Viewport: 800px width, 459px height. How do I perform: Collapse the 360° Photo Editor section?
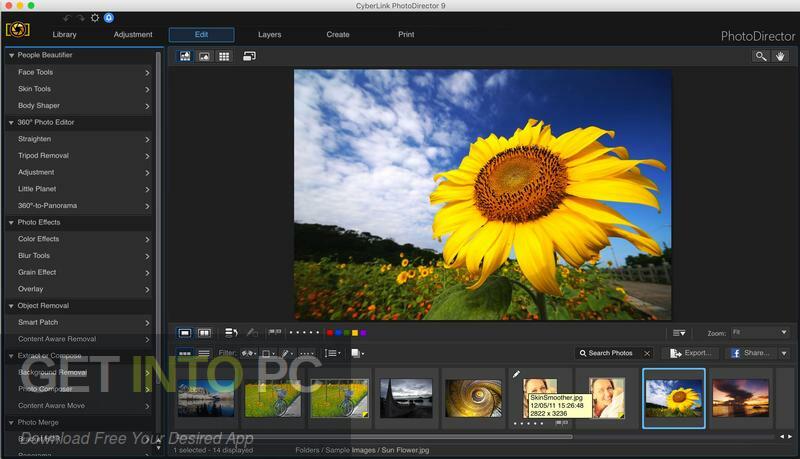coord(11,122)
